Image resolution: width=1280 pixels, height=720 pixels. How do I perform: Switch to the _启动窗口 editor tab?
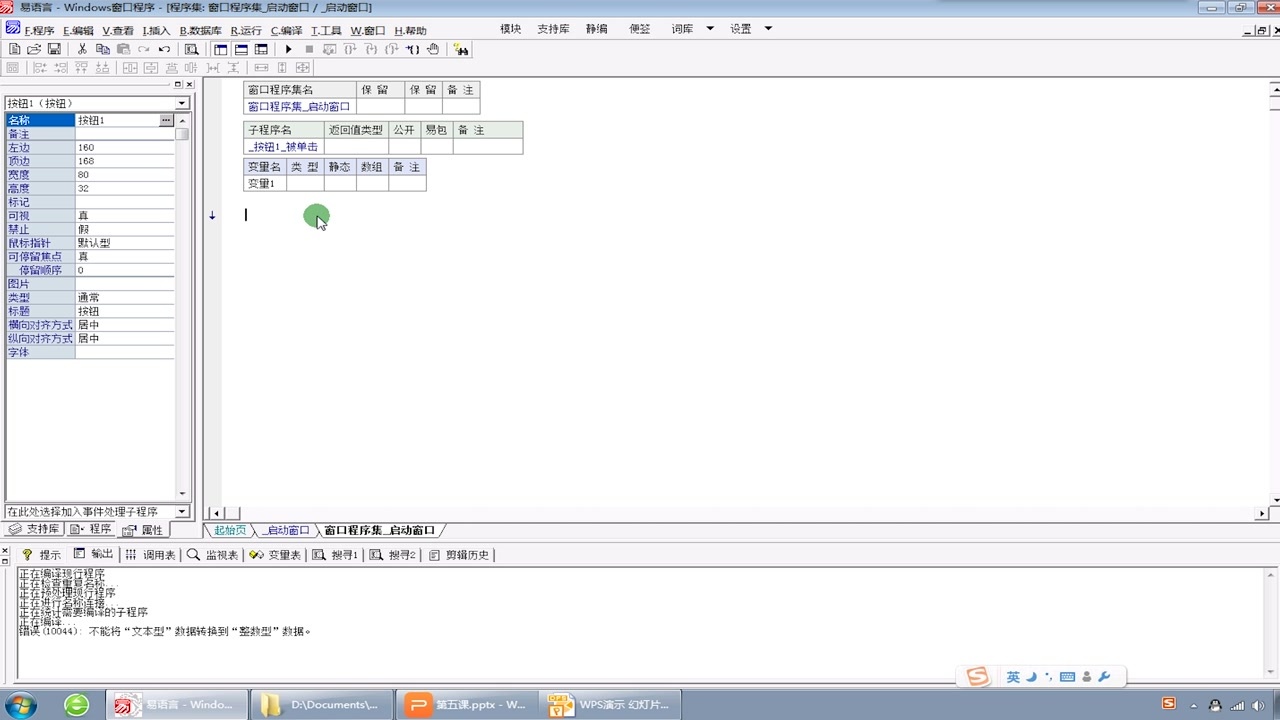tap(286, 530)
